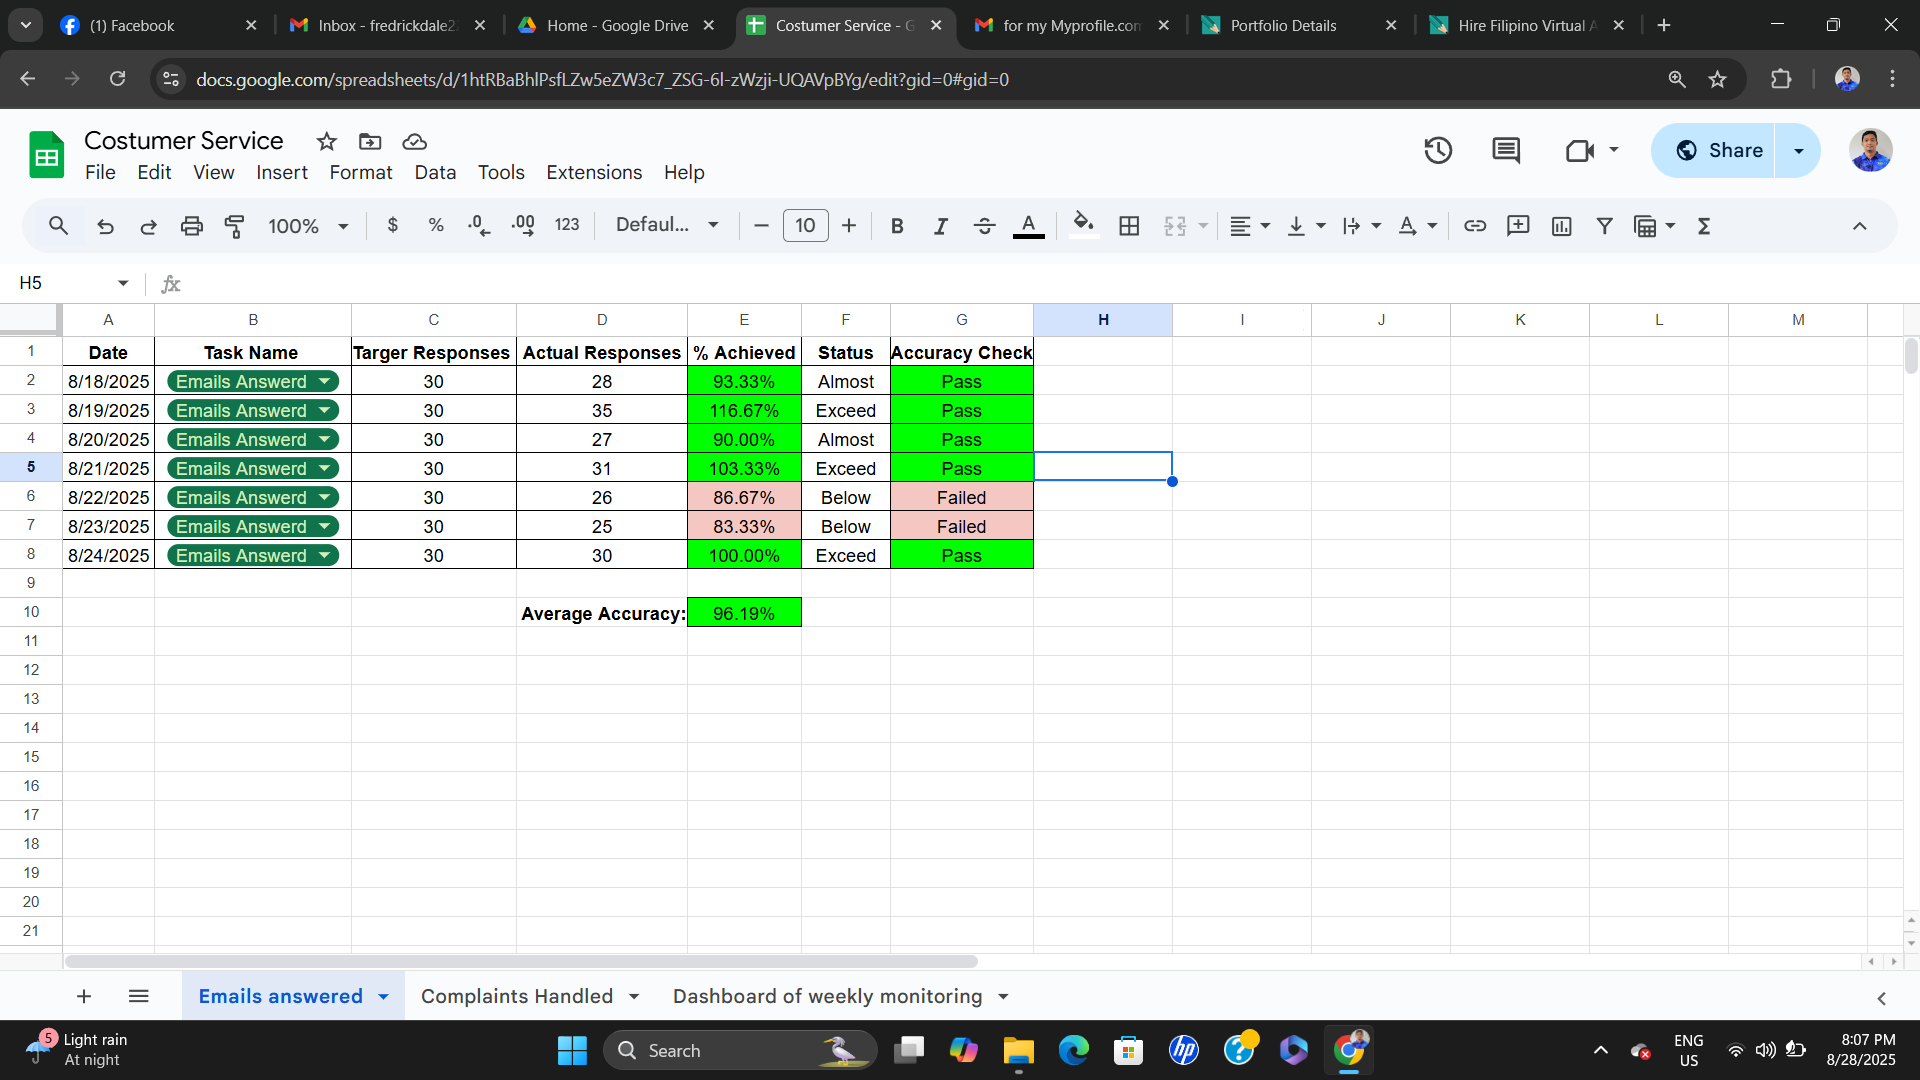Toggle italic formatting
The image size is (1920, 1080).
pyautogui.click(x=940, y=226)
